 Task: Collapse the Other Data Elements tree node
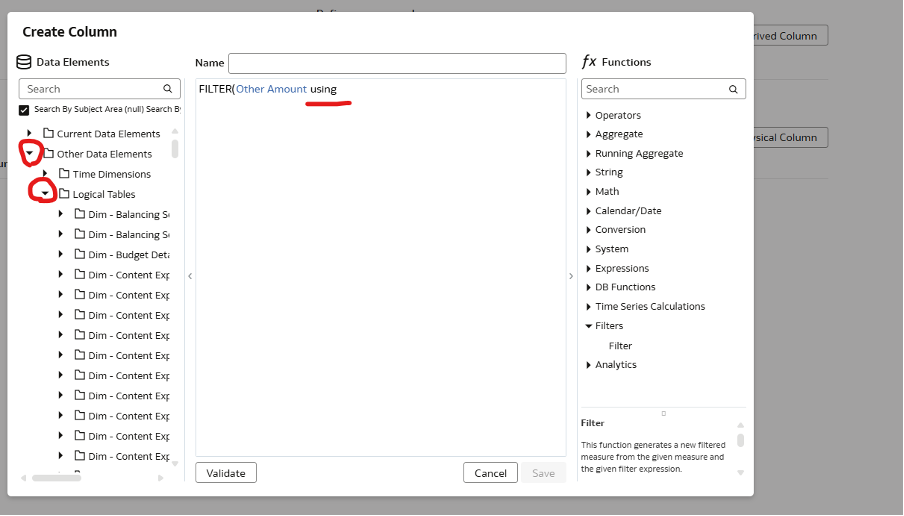pos(30,154)
